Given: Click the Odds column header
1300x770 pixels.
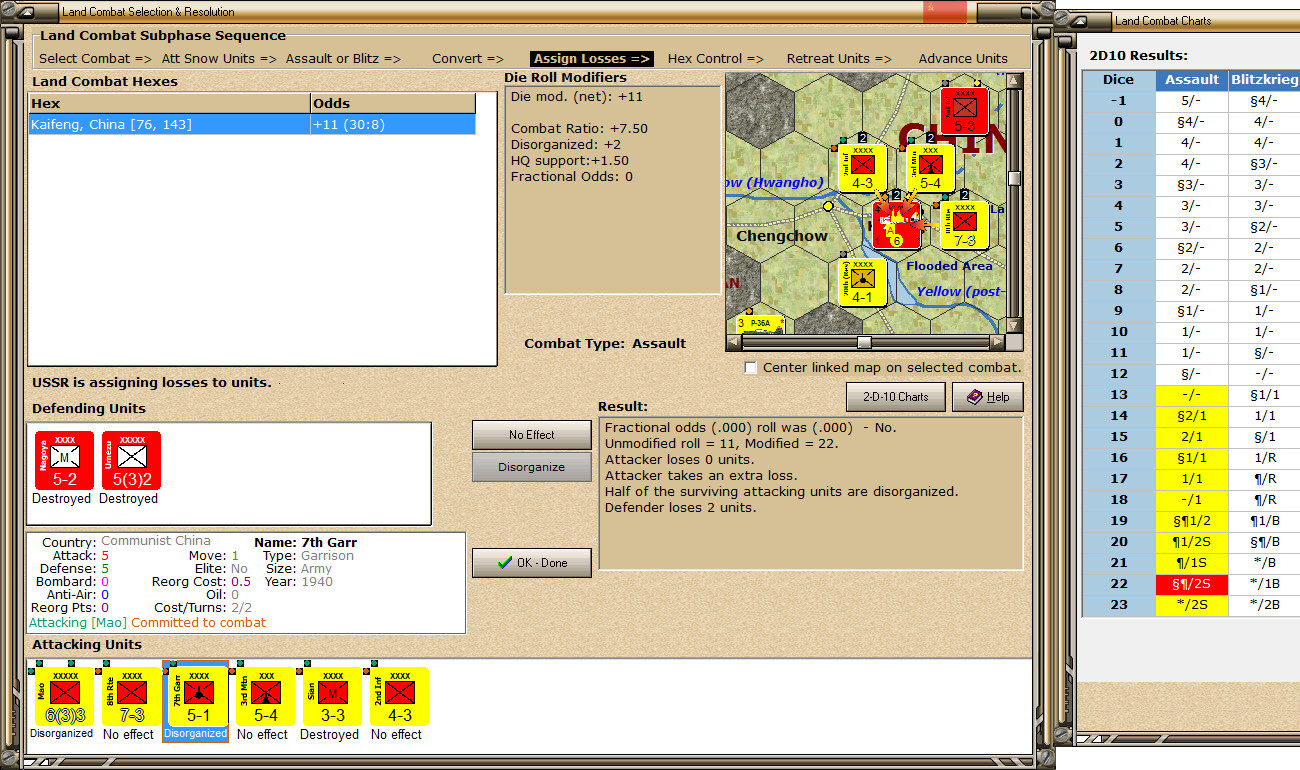Looking at the screenshot, I should (393, 103).
